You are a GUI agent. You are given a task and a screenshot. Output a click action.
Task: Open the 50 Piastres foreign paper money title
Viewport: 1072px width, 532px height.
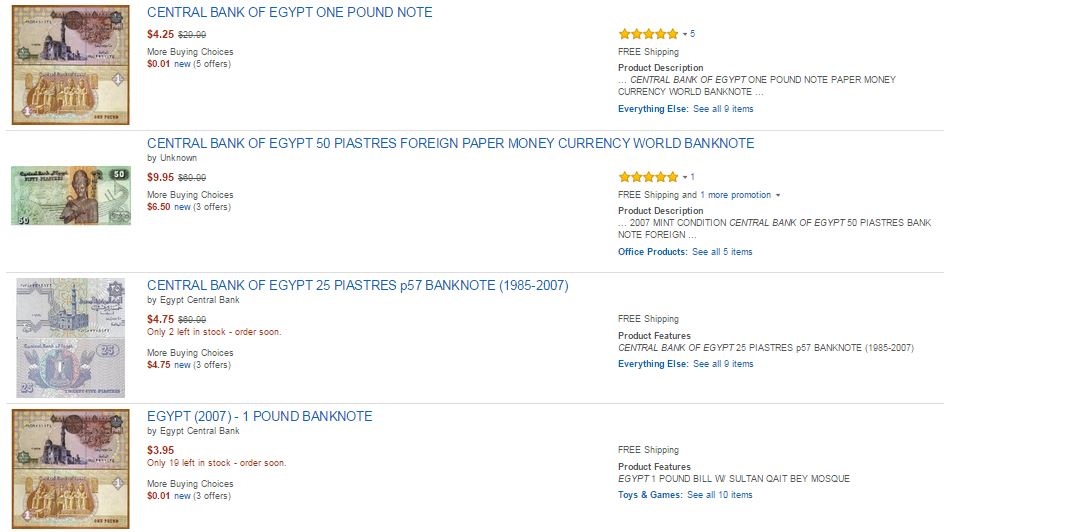(x=450, y=143)
